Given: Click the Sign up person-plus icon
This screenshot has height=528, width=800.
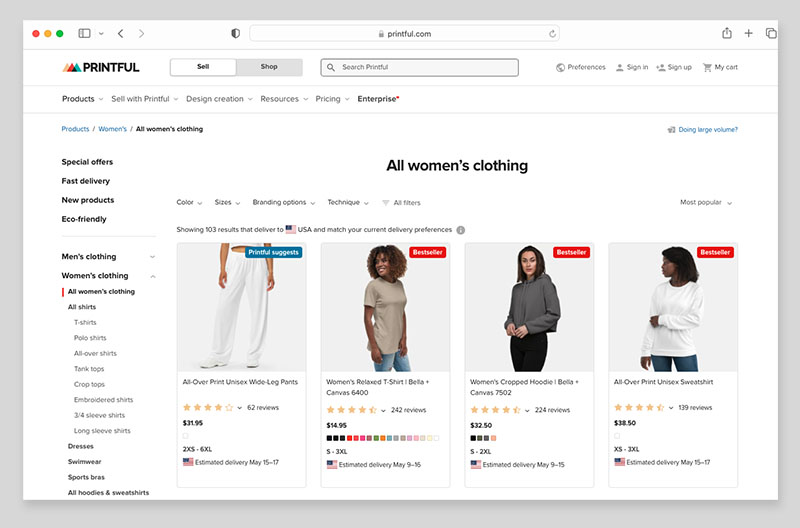Looking at the screenshot, I should click(661, 67).
